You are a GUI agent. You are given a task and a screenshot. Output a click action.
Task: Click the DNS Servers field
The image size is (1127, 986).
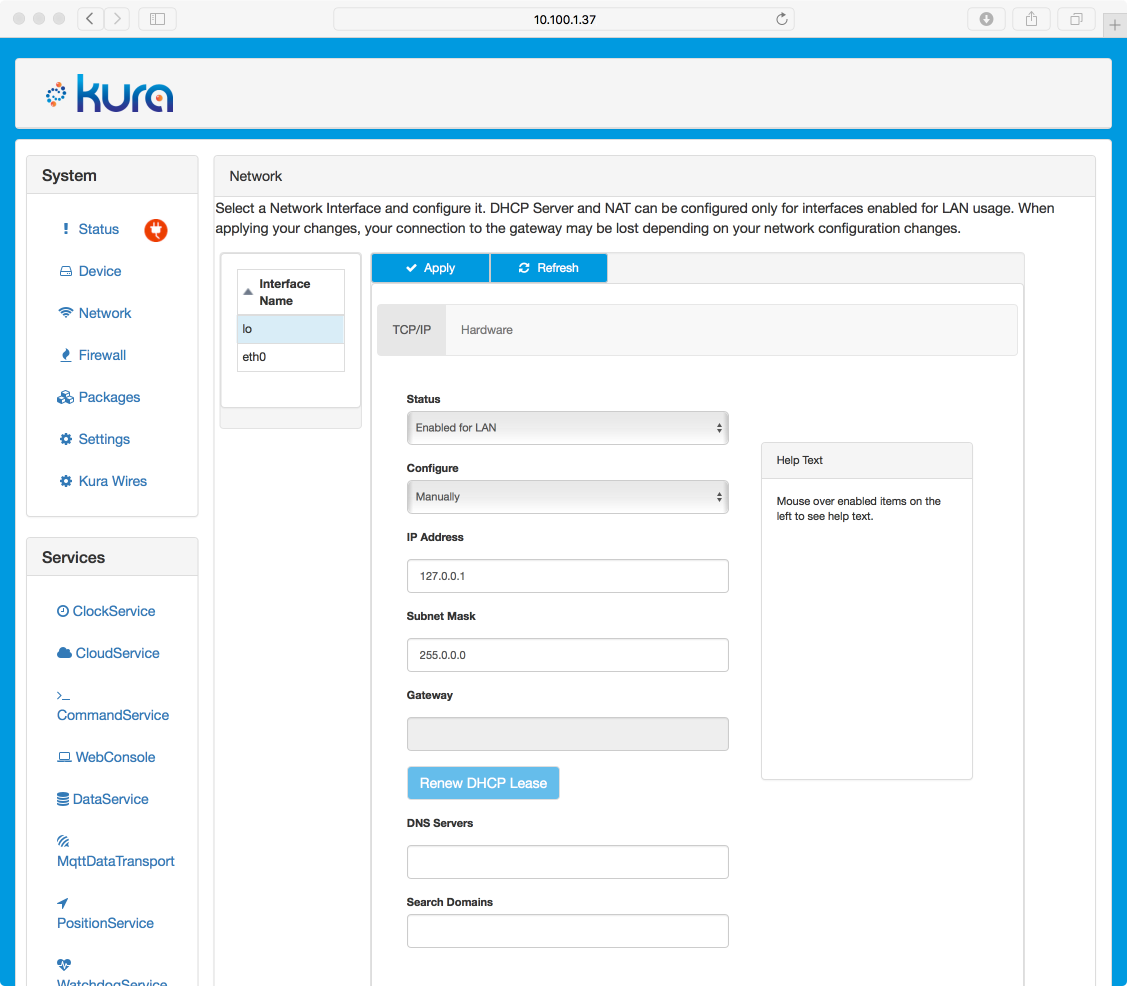point(567,862)
